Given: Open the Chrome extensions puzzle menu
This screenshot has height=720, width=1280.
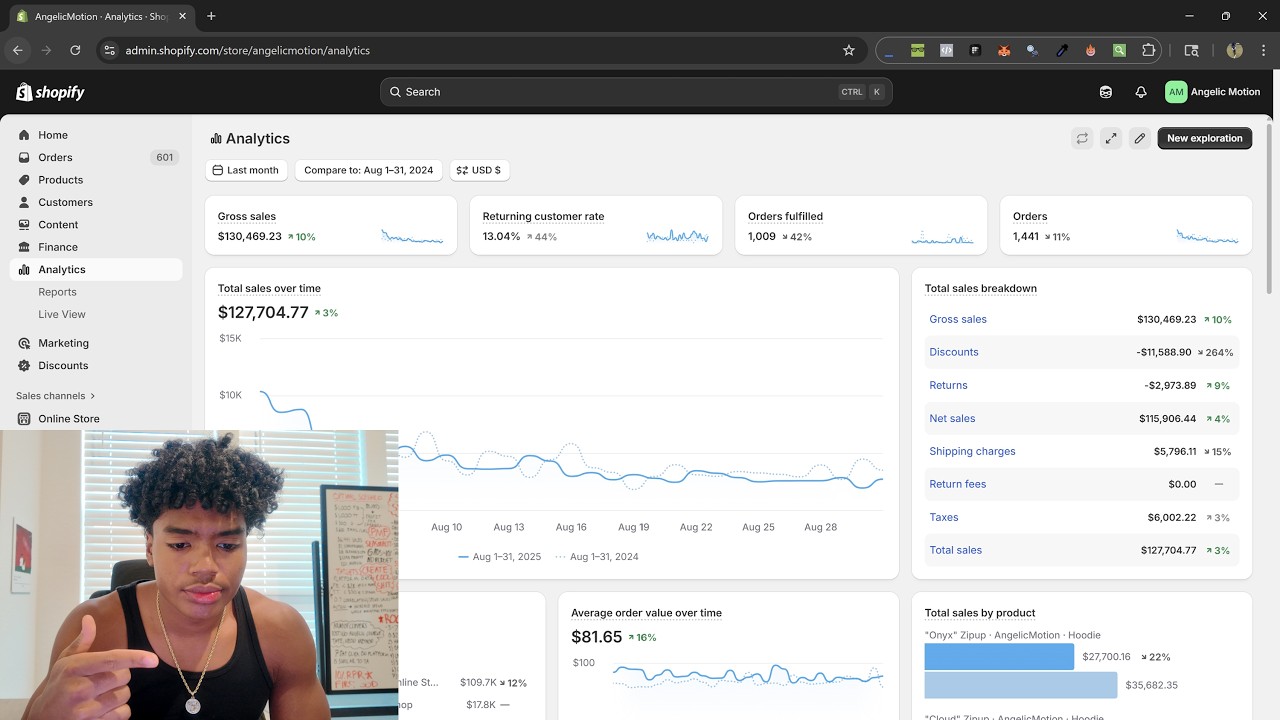Looking at the screenshot, I should pos(1149,50).
